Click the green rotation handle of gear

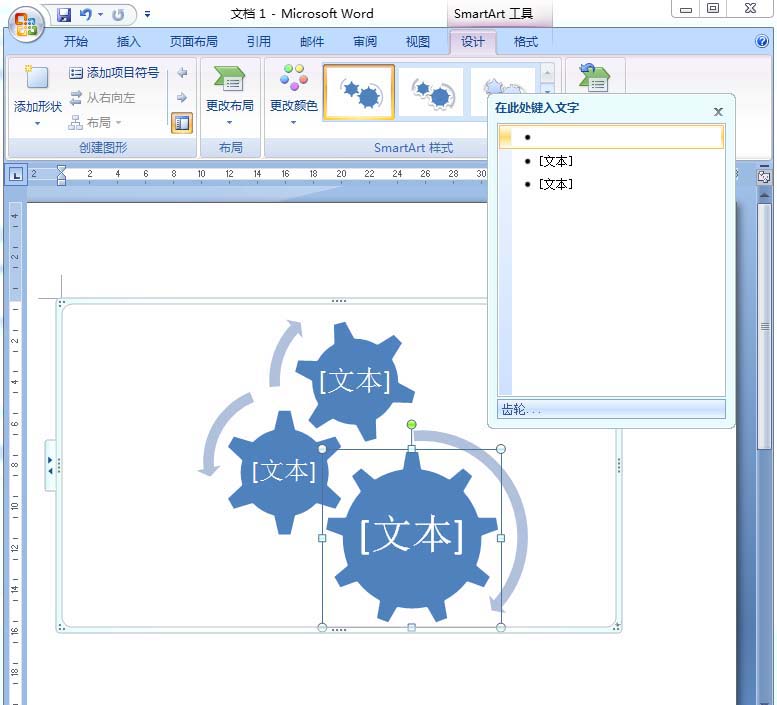click(x=411, y=425)
